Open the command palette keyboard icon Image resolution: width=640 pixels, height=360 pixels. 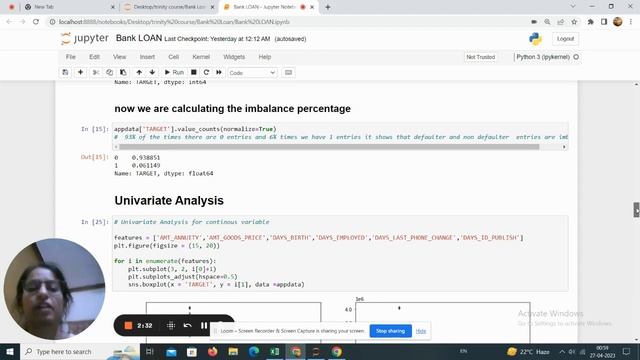coord(288,72)
